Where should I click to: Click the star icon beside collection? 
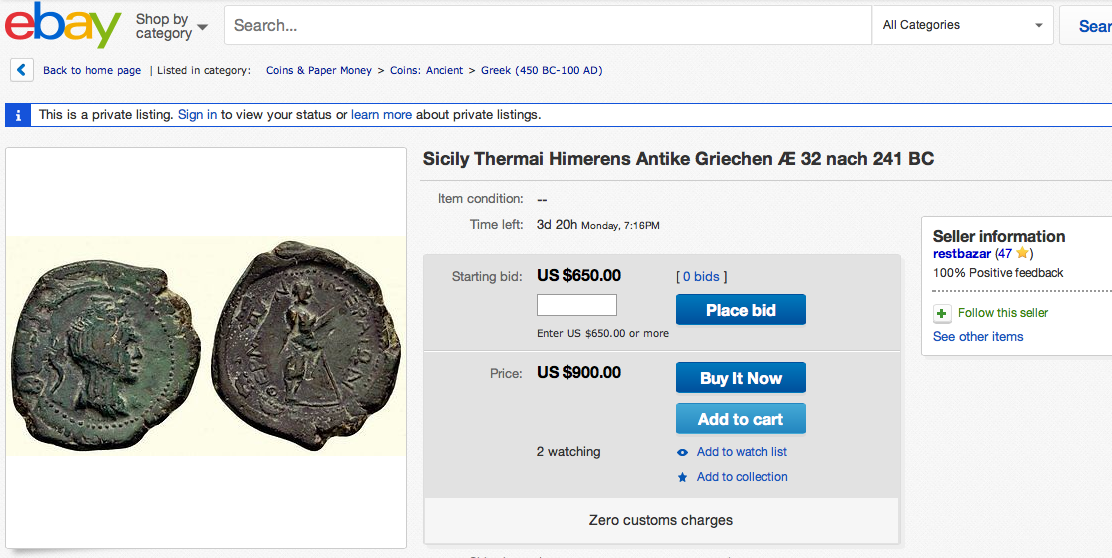683,477
